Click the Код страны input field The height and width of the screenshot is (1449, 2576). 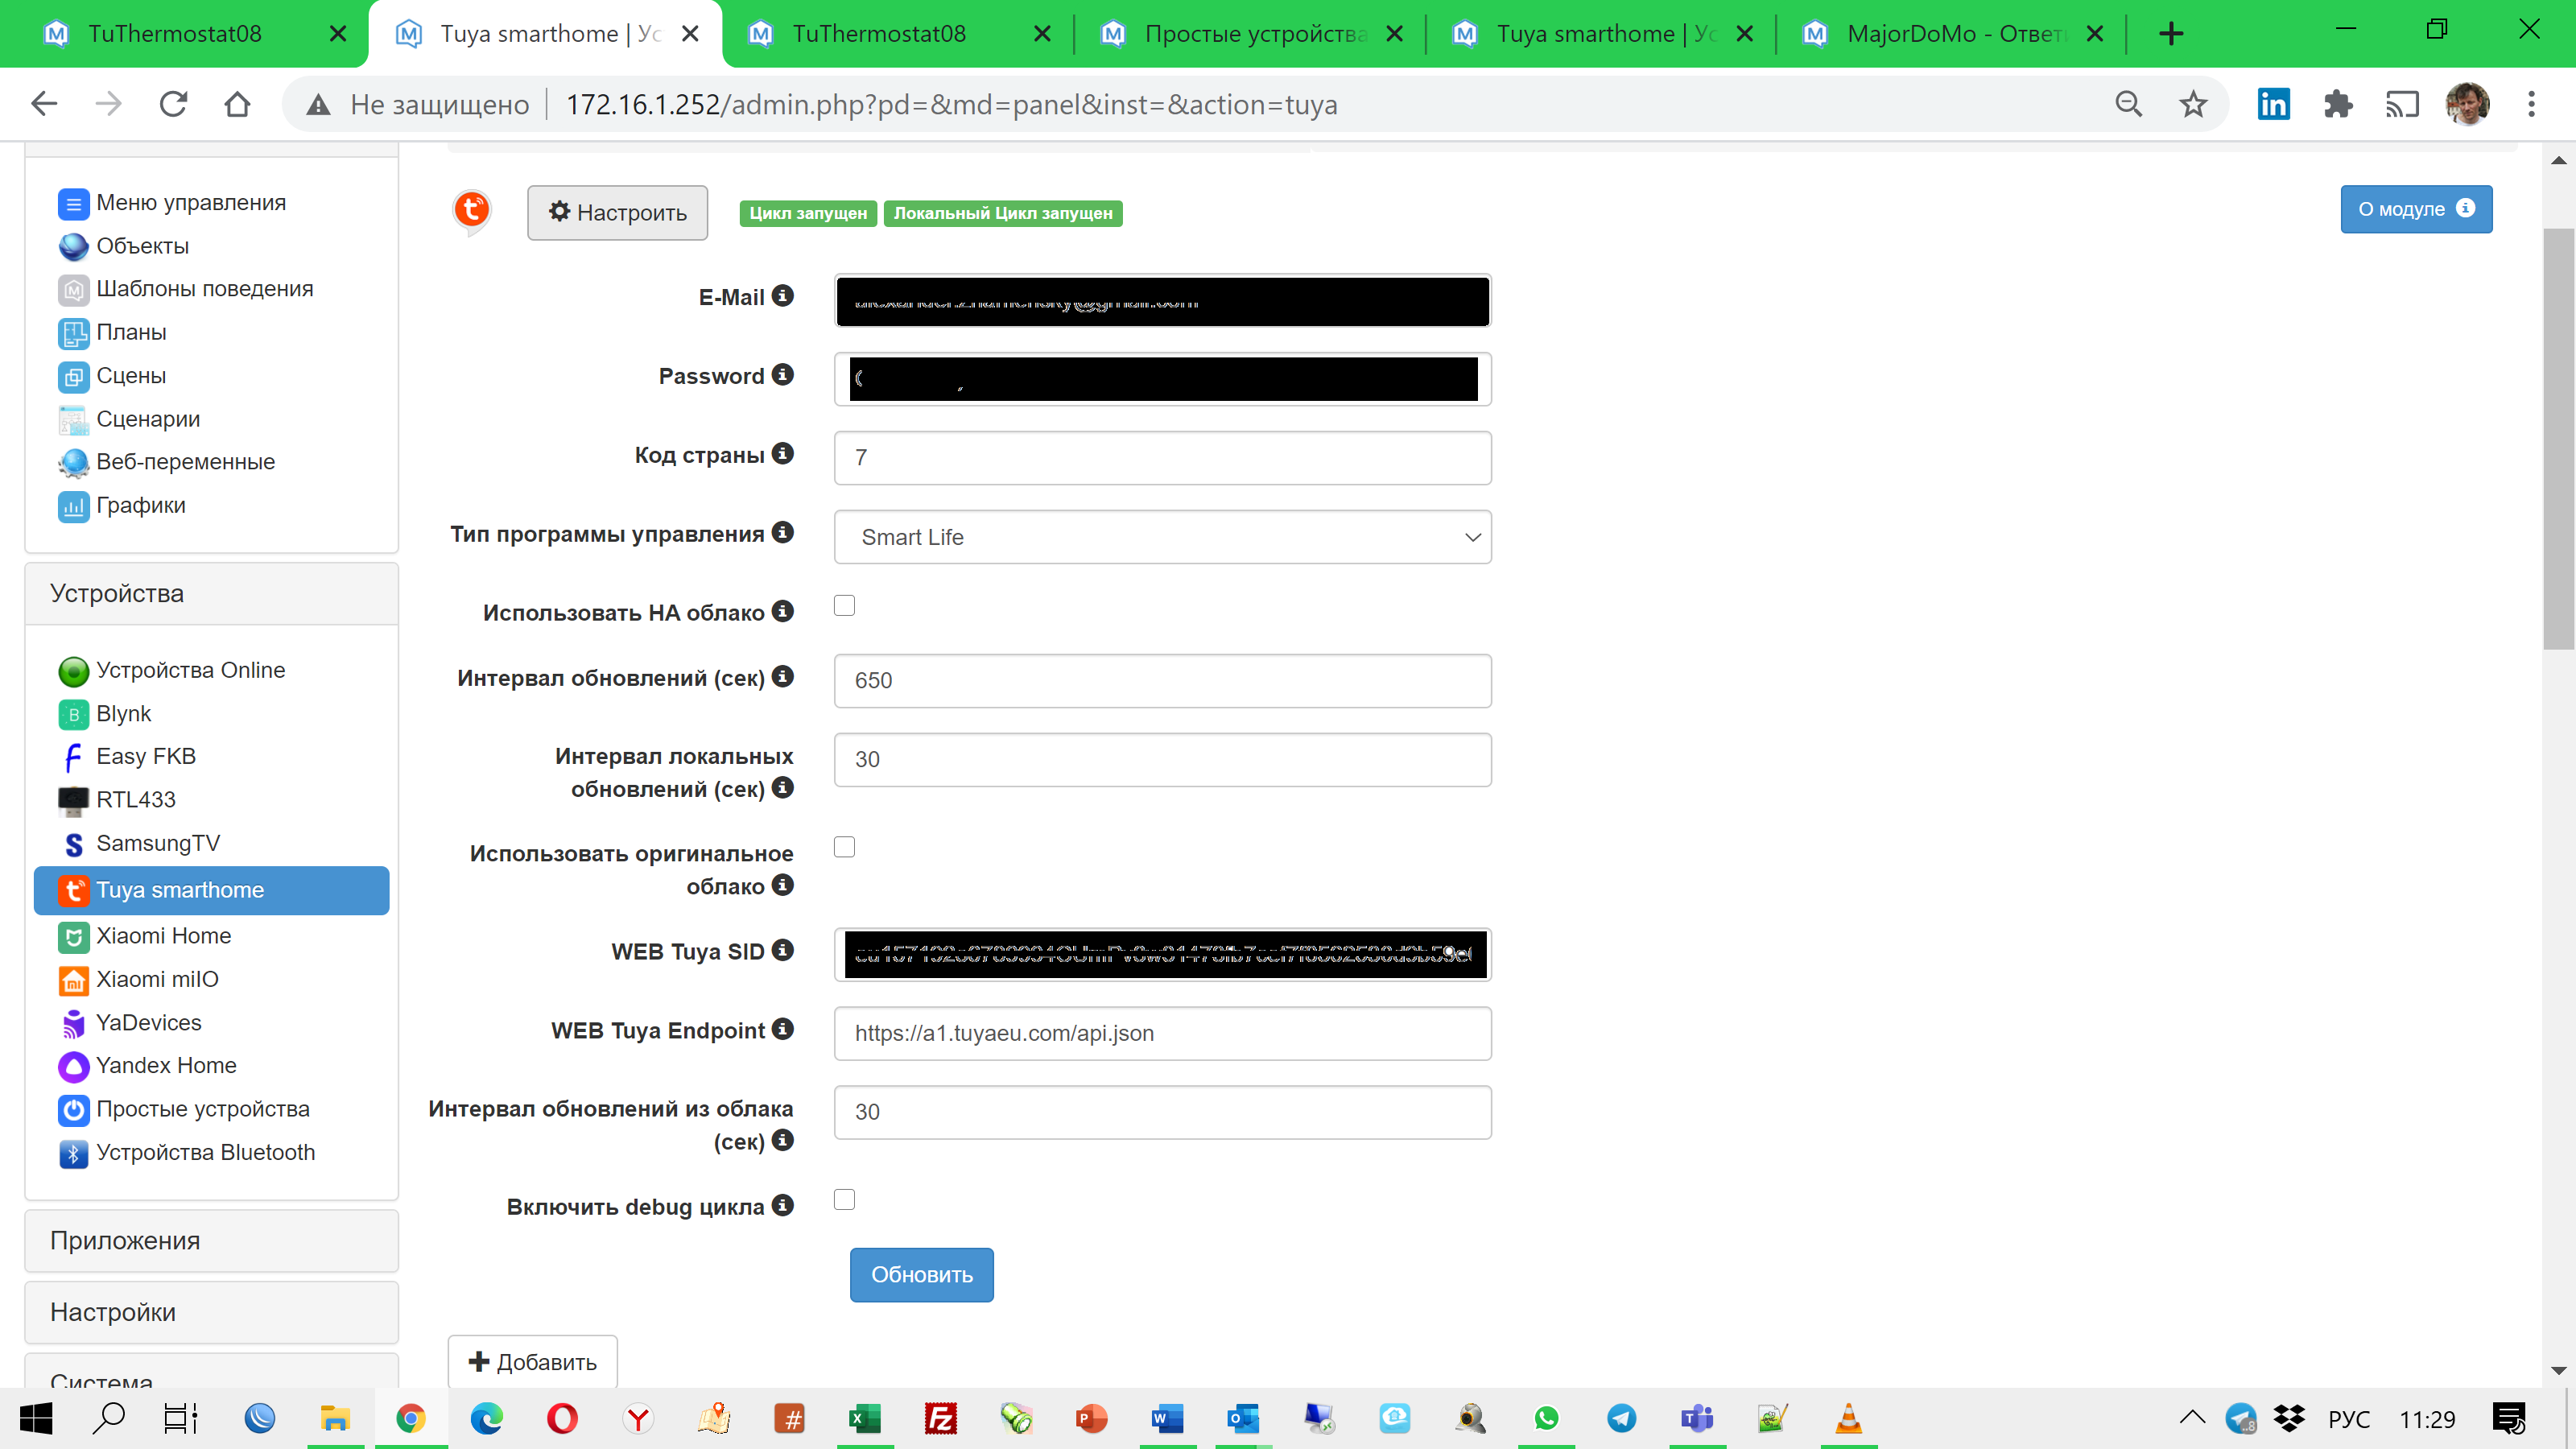point(1162,458)
